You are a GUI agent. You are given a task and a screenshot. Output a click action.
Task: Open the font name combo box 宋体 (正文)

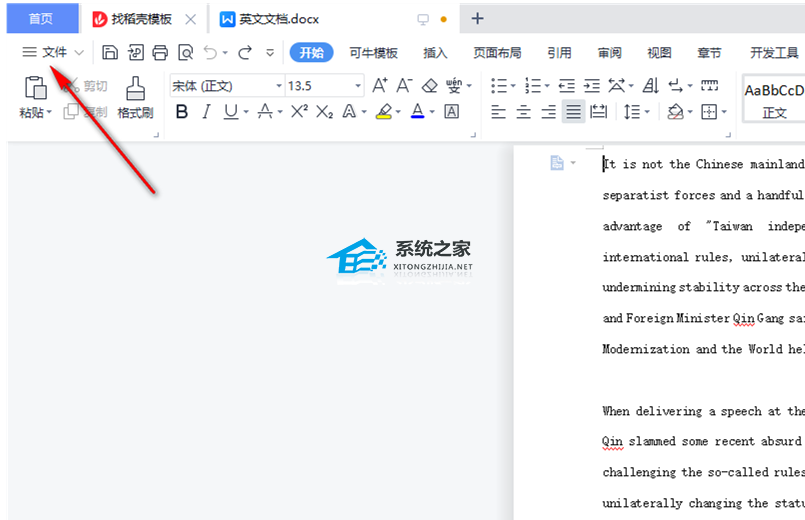click(x=227, y=86)
